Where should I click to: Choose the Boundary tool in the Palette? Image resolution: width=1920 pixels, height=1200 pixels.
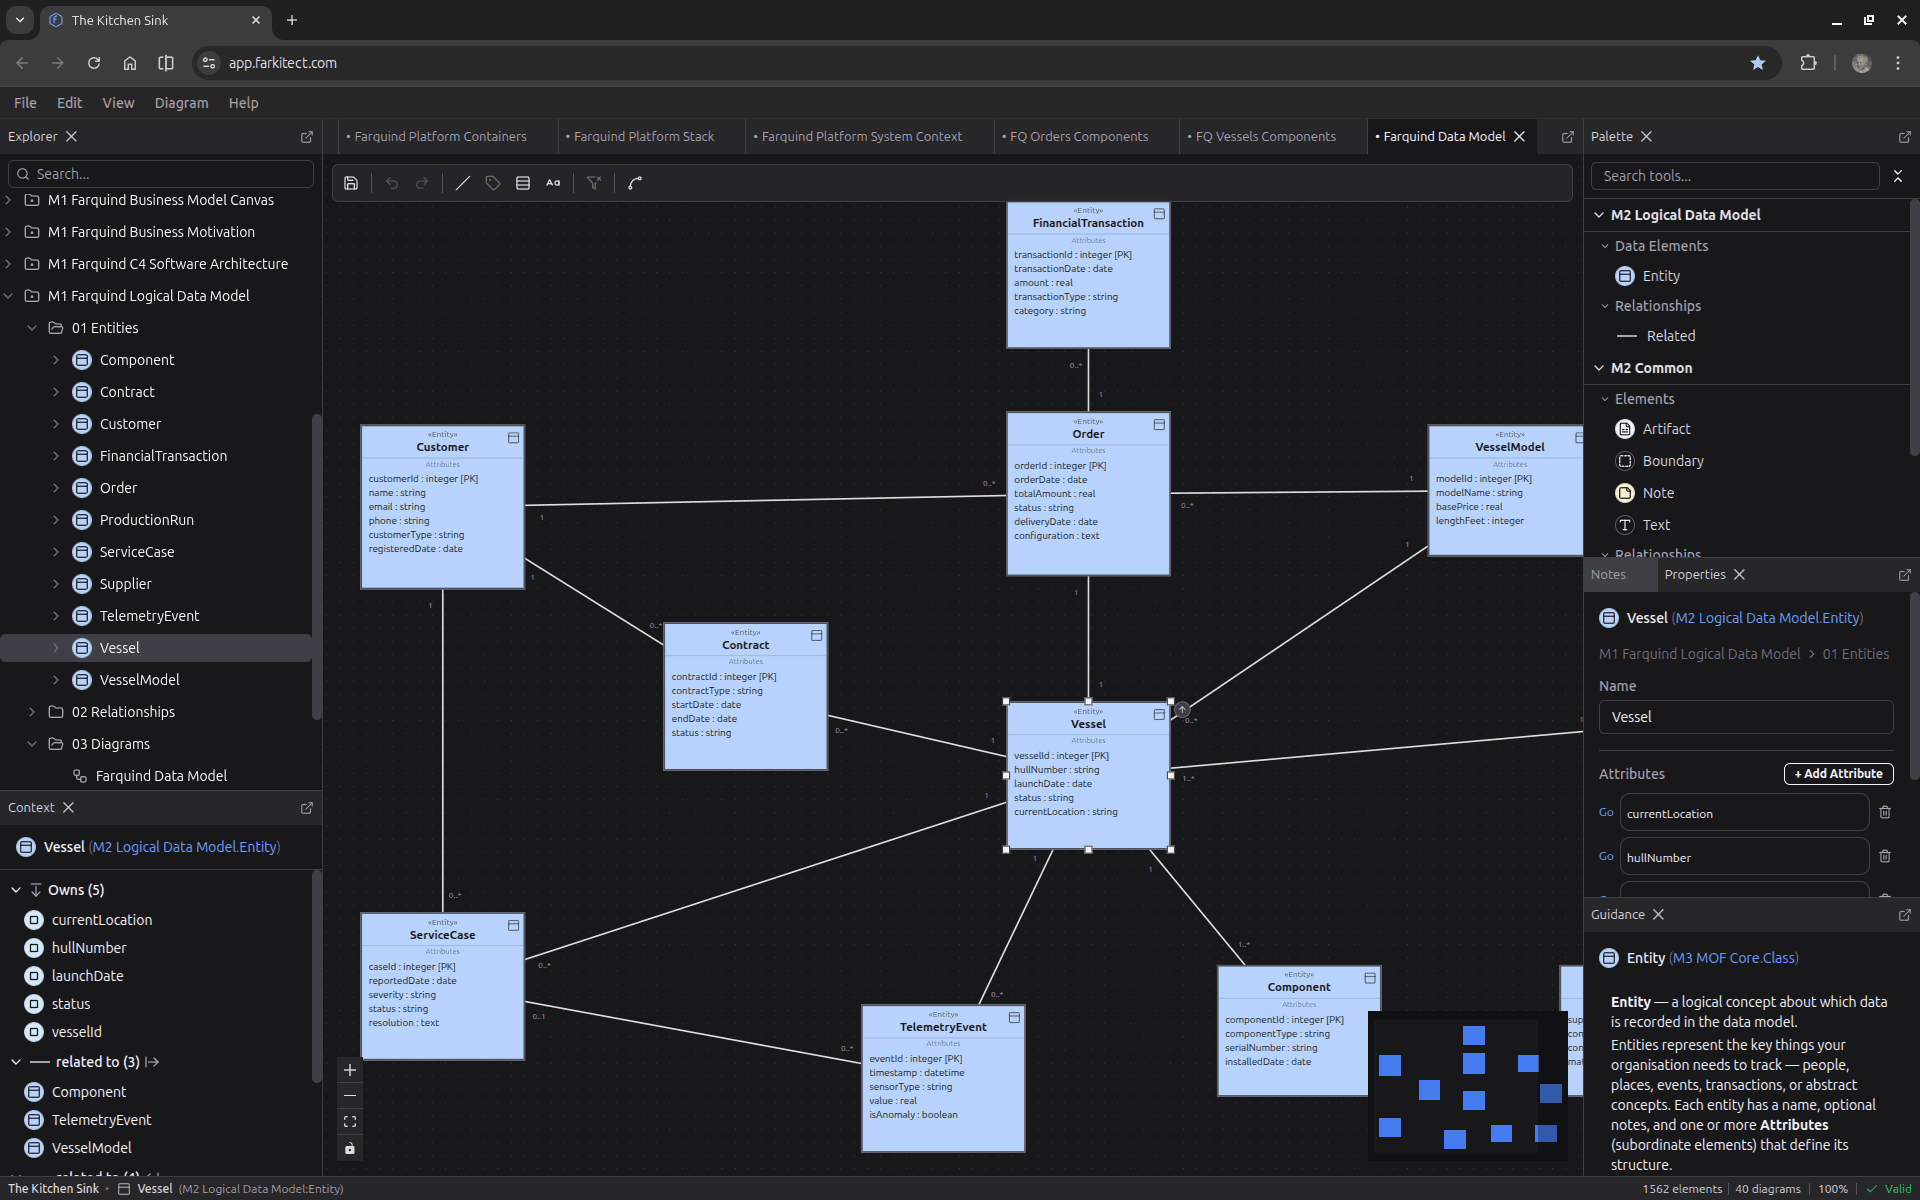[1672, 461]
